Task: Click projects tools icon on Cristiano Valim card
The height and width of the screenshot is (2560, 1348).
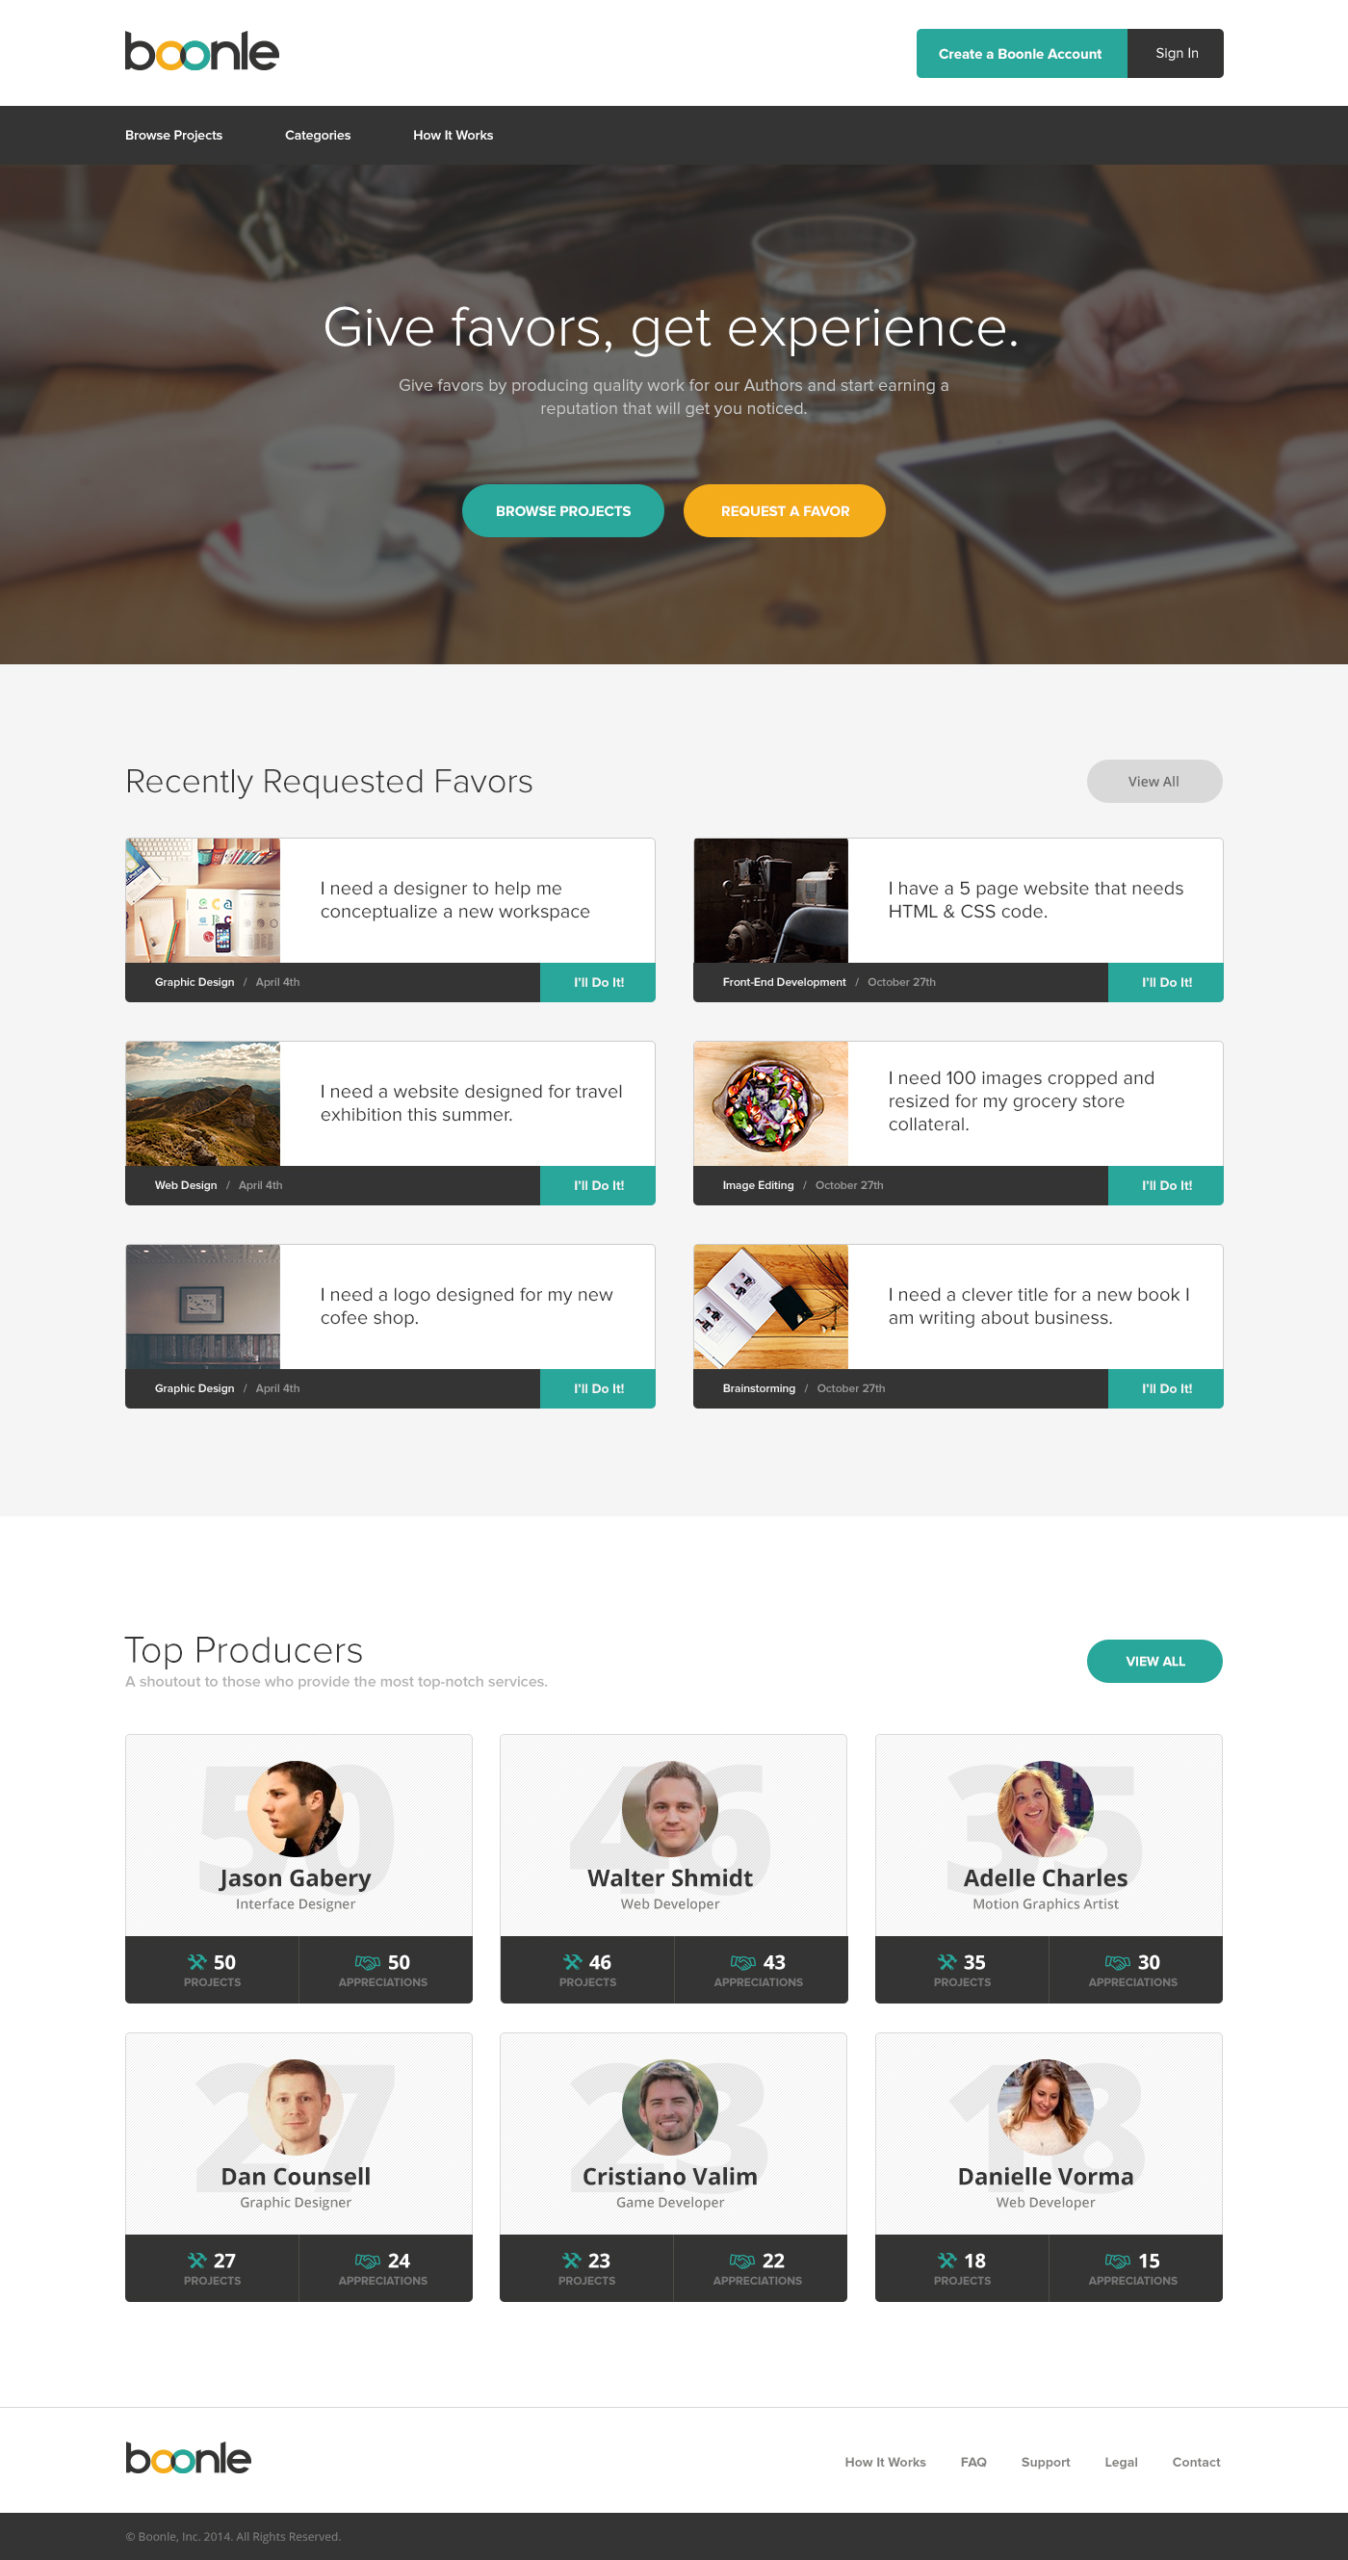Action: click(572, 2260)
